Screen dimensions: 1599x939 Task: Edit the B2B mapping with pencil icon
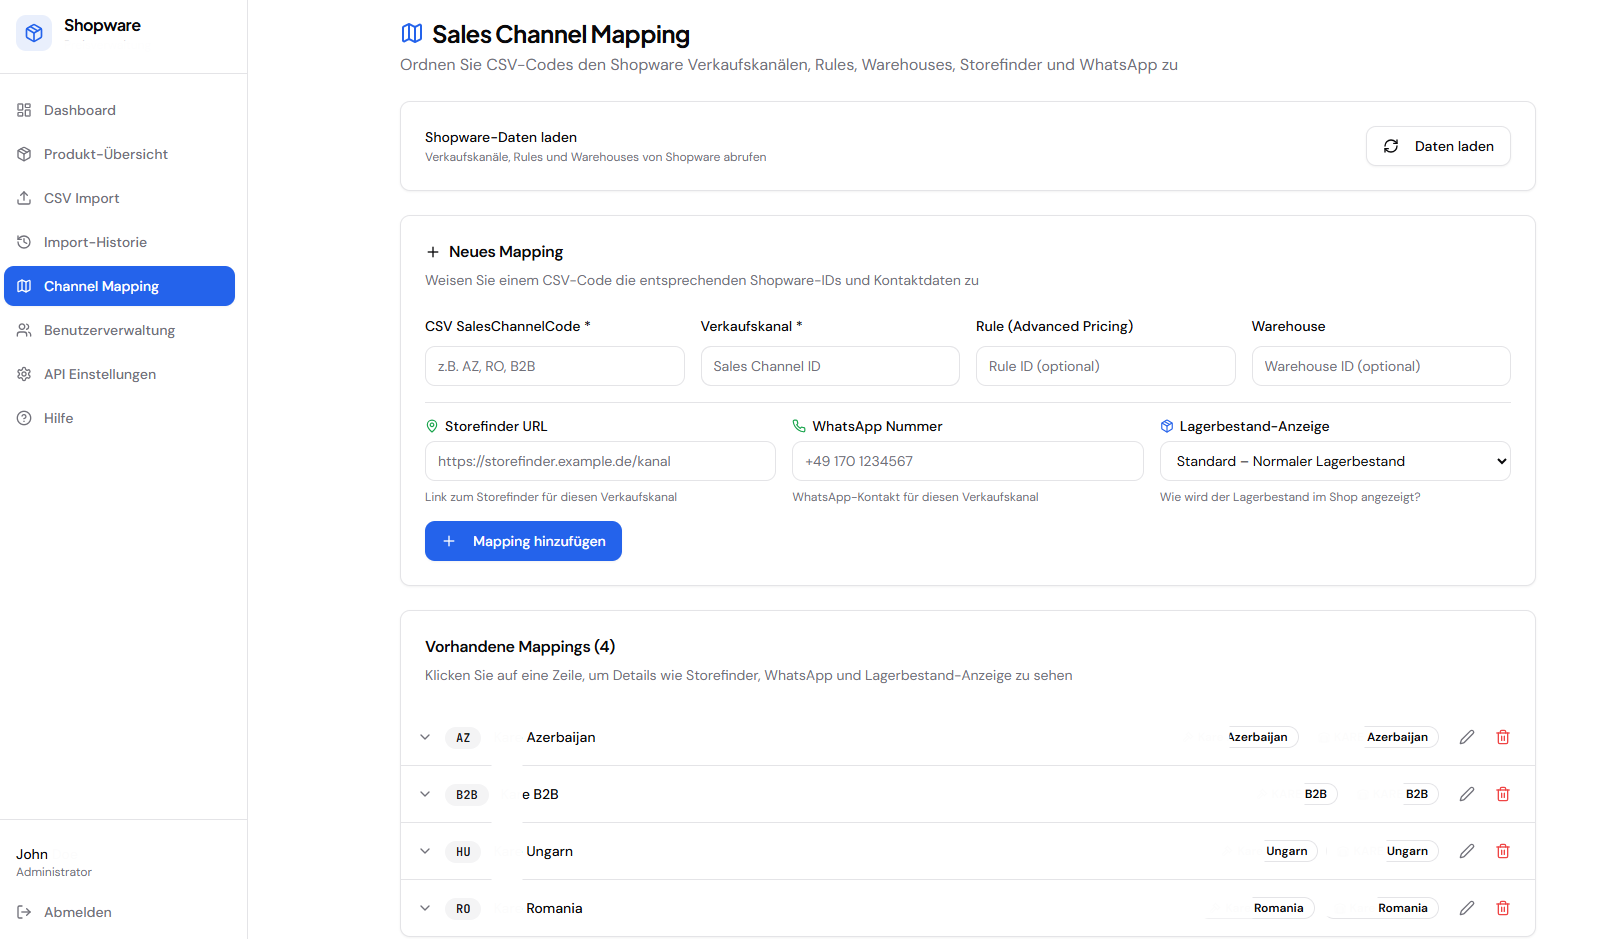tap(1467, 794)
